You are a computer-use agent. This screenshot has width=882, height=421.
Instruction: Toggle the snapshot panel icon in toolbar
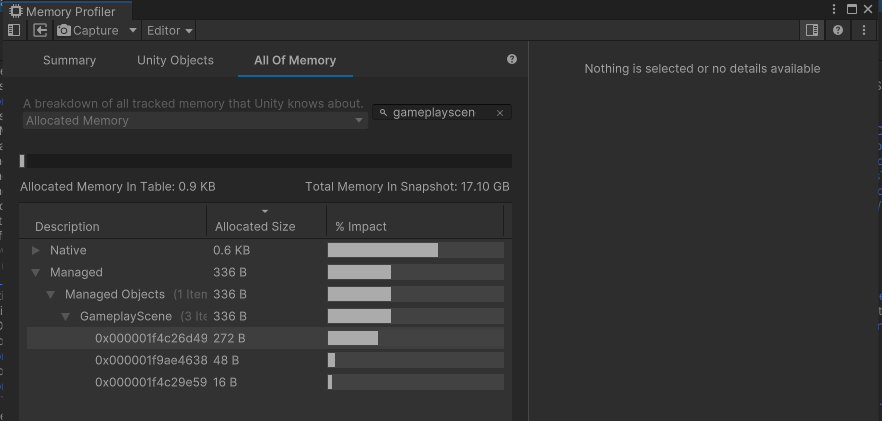click(14, 30)
